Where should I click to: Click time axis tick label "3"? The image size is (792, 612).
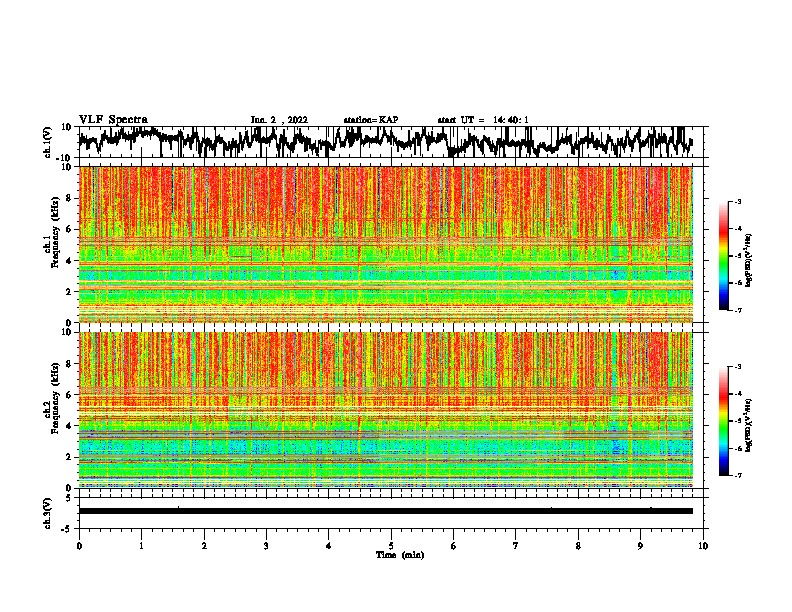[266, 546]
